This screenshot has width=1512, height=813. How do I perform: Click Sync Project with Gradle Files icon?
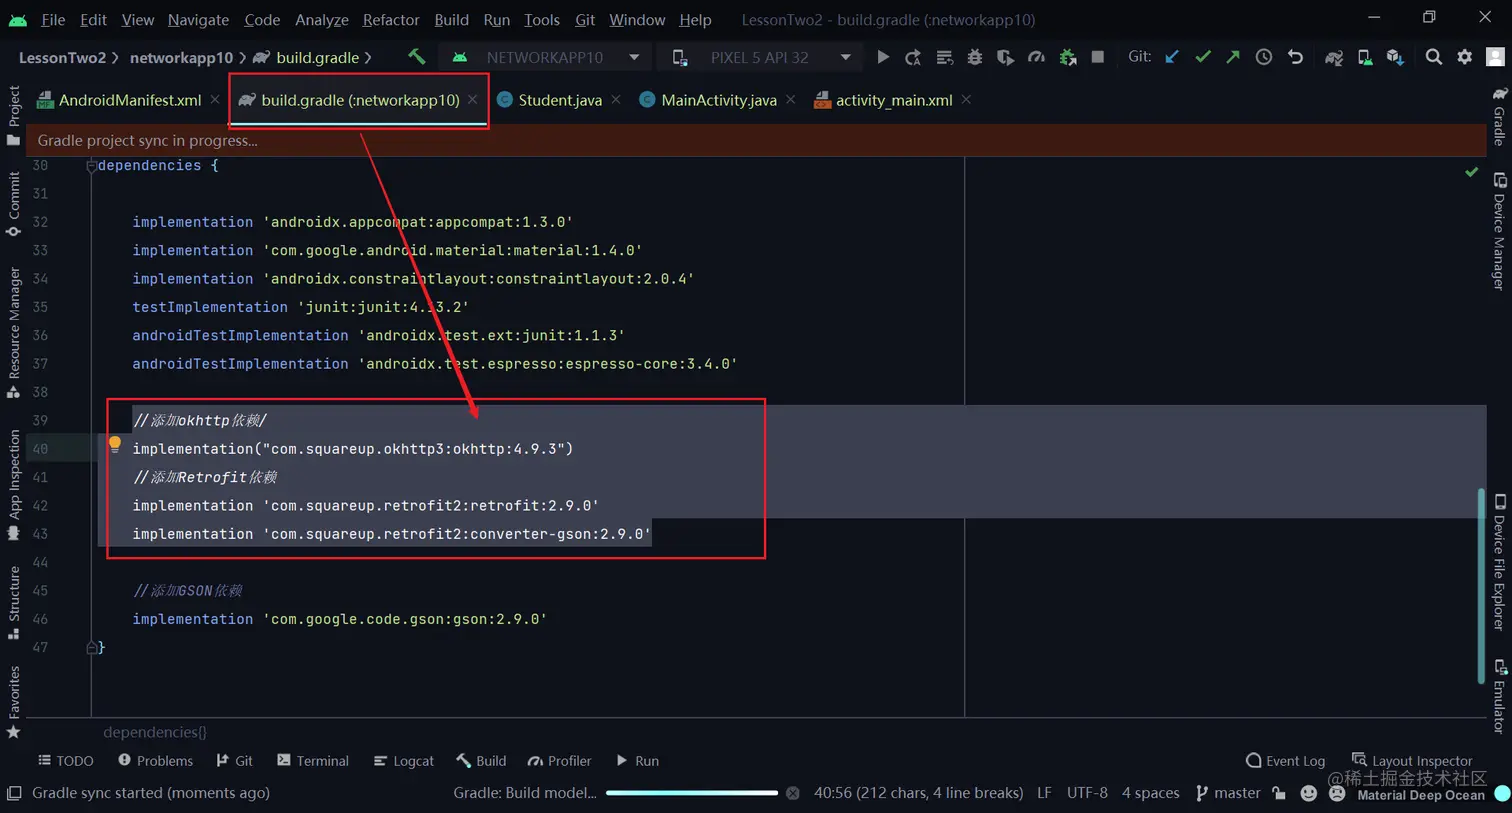coord(1334,58)
